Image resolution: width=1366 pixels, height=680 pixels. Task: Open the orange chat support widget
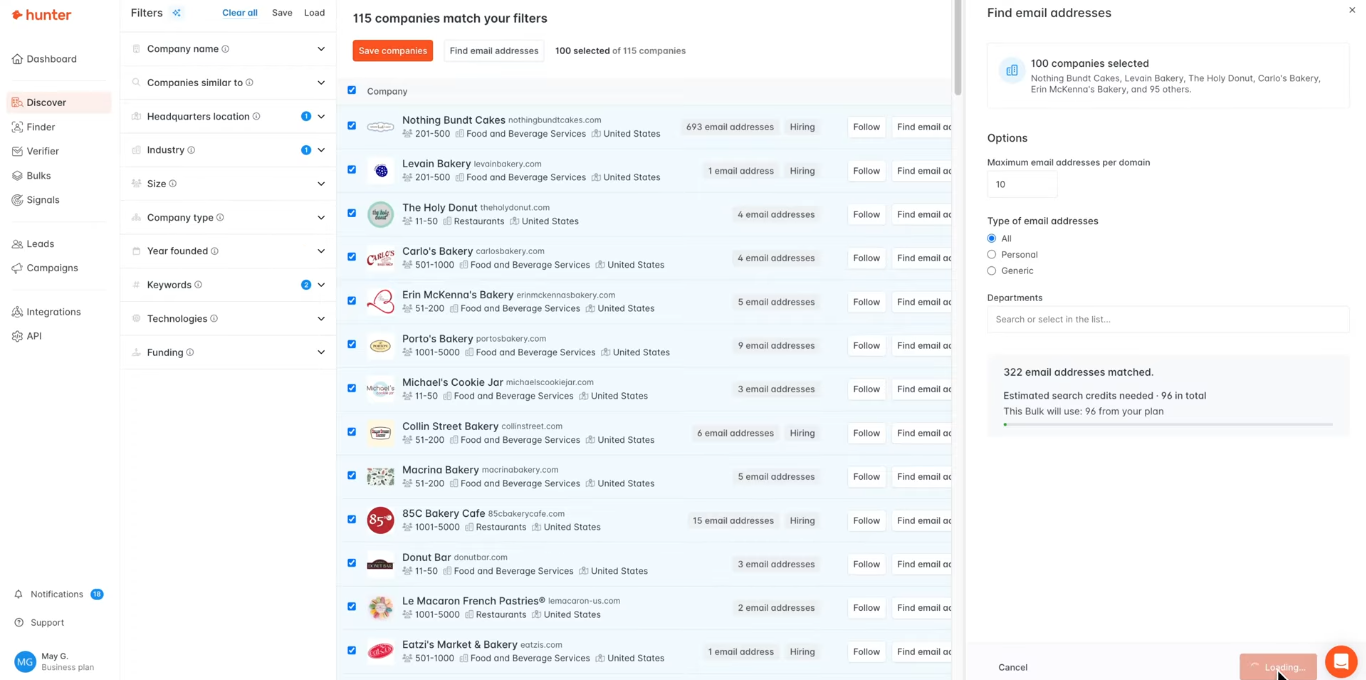coord(1340,661)
